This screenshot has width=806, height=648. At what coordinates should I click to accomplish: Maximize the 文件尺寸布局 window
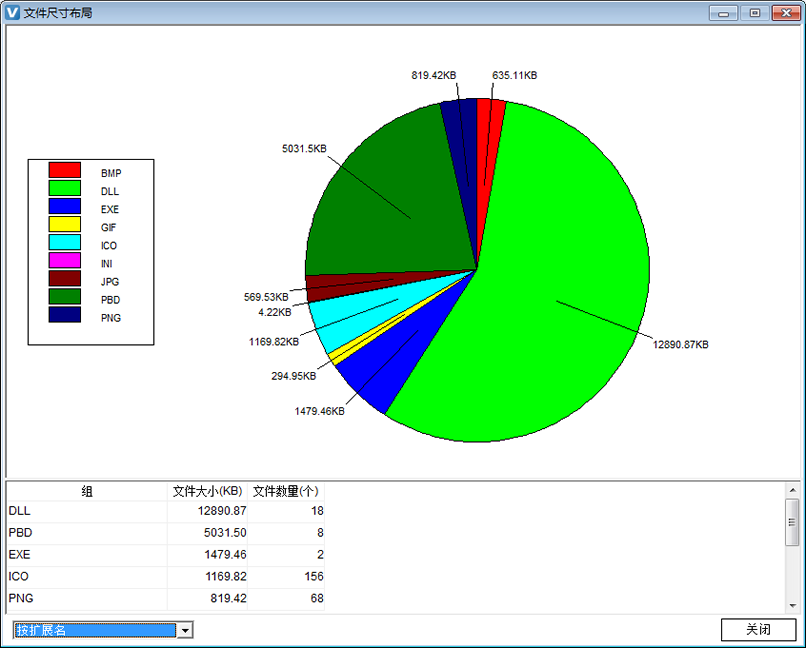click(755, 12)
